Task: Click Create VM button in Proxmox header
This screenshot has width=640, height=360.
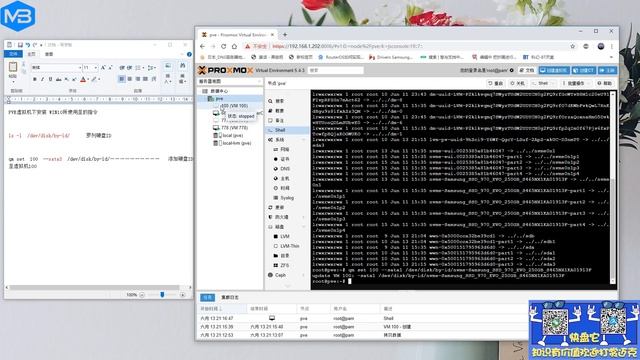Action: pyautogui.click(x=554, y=70)
